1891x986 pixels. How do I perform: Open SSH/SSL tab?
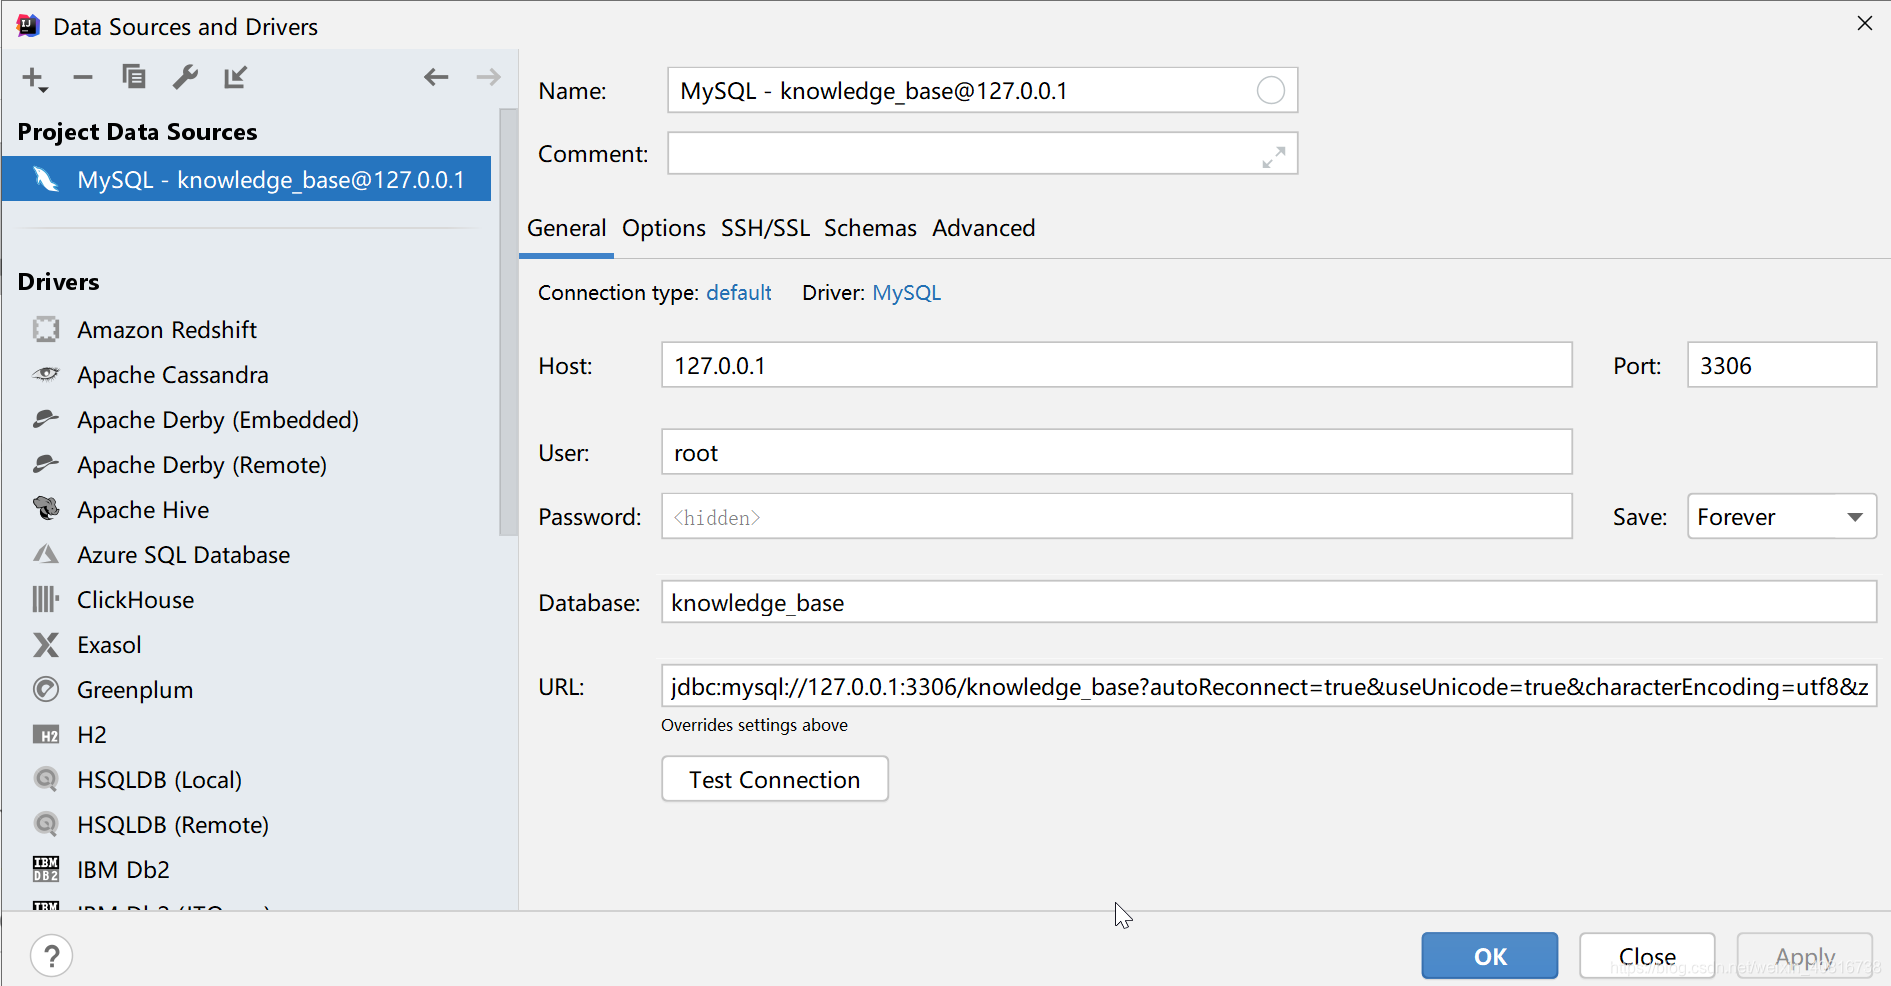[765, 228]
